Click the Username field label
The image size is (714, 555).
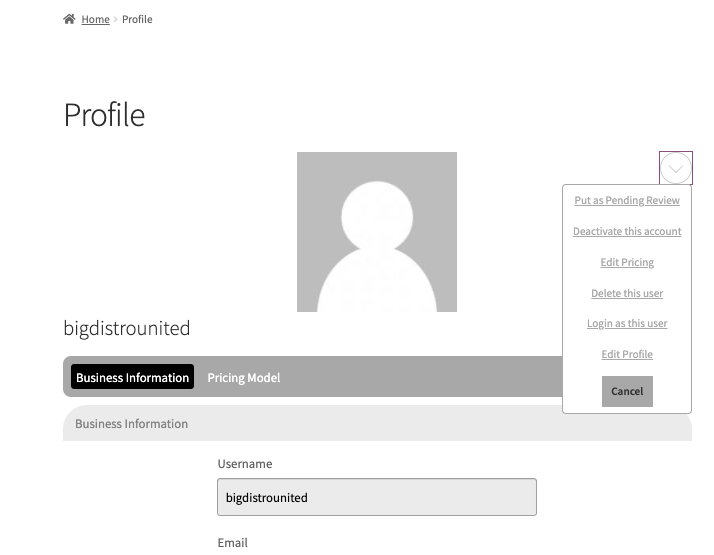(x=245, y=463)
